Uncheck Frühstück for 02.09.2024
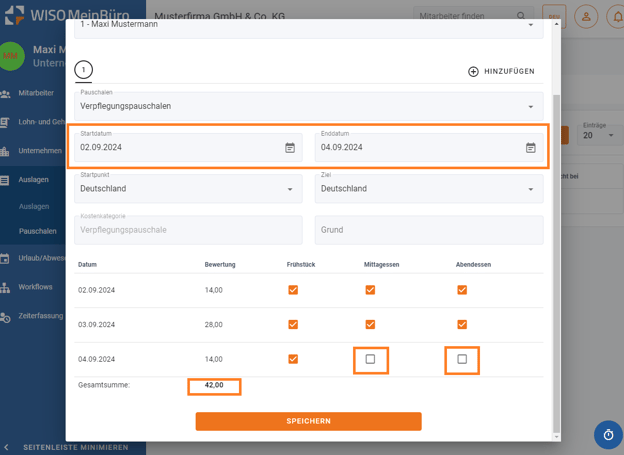The image size is (624, 455). 293,290
